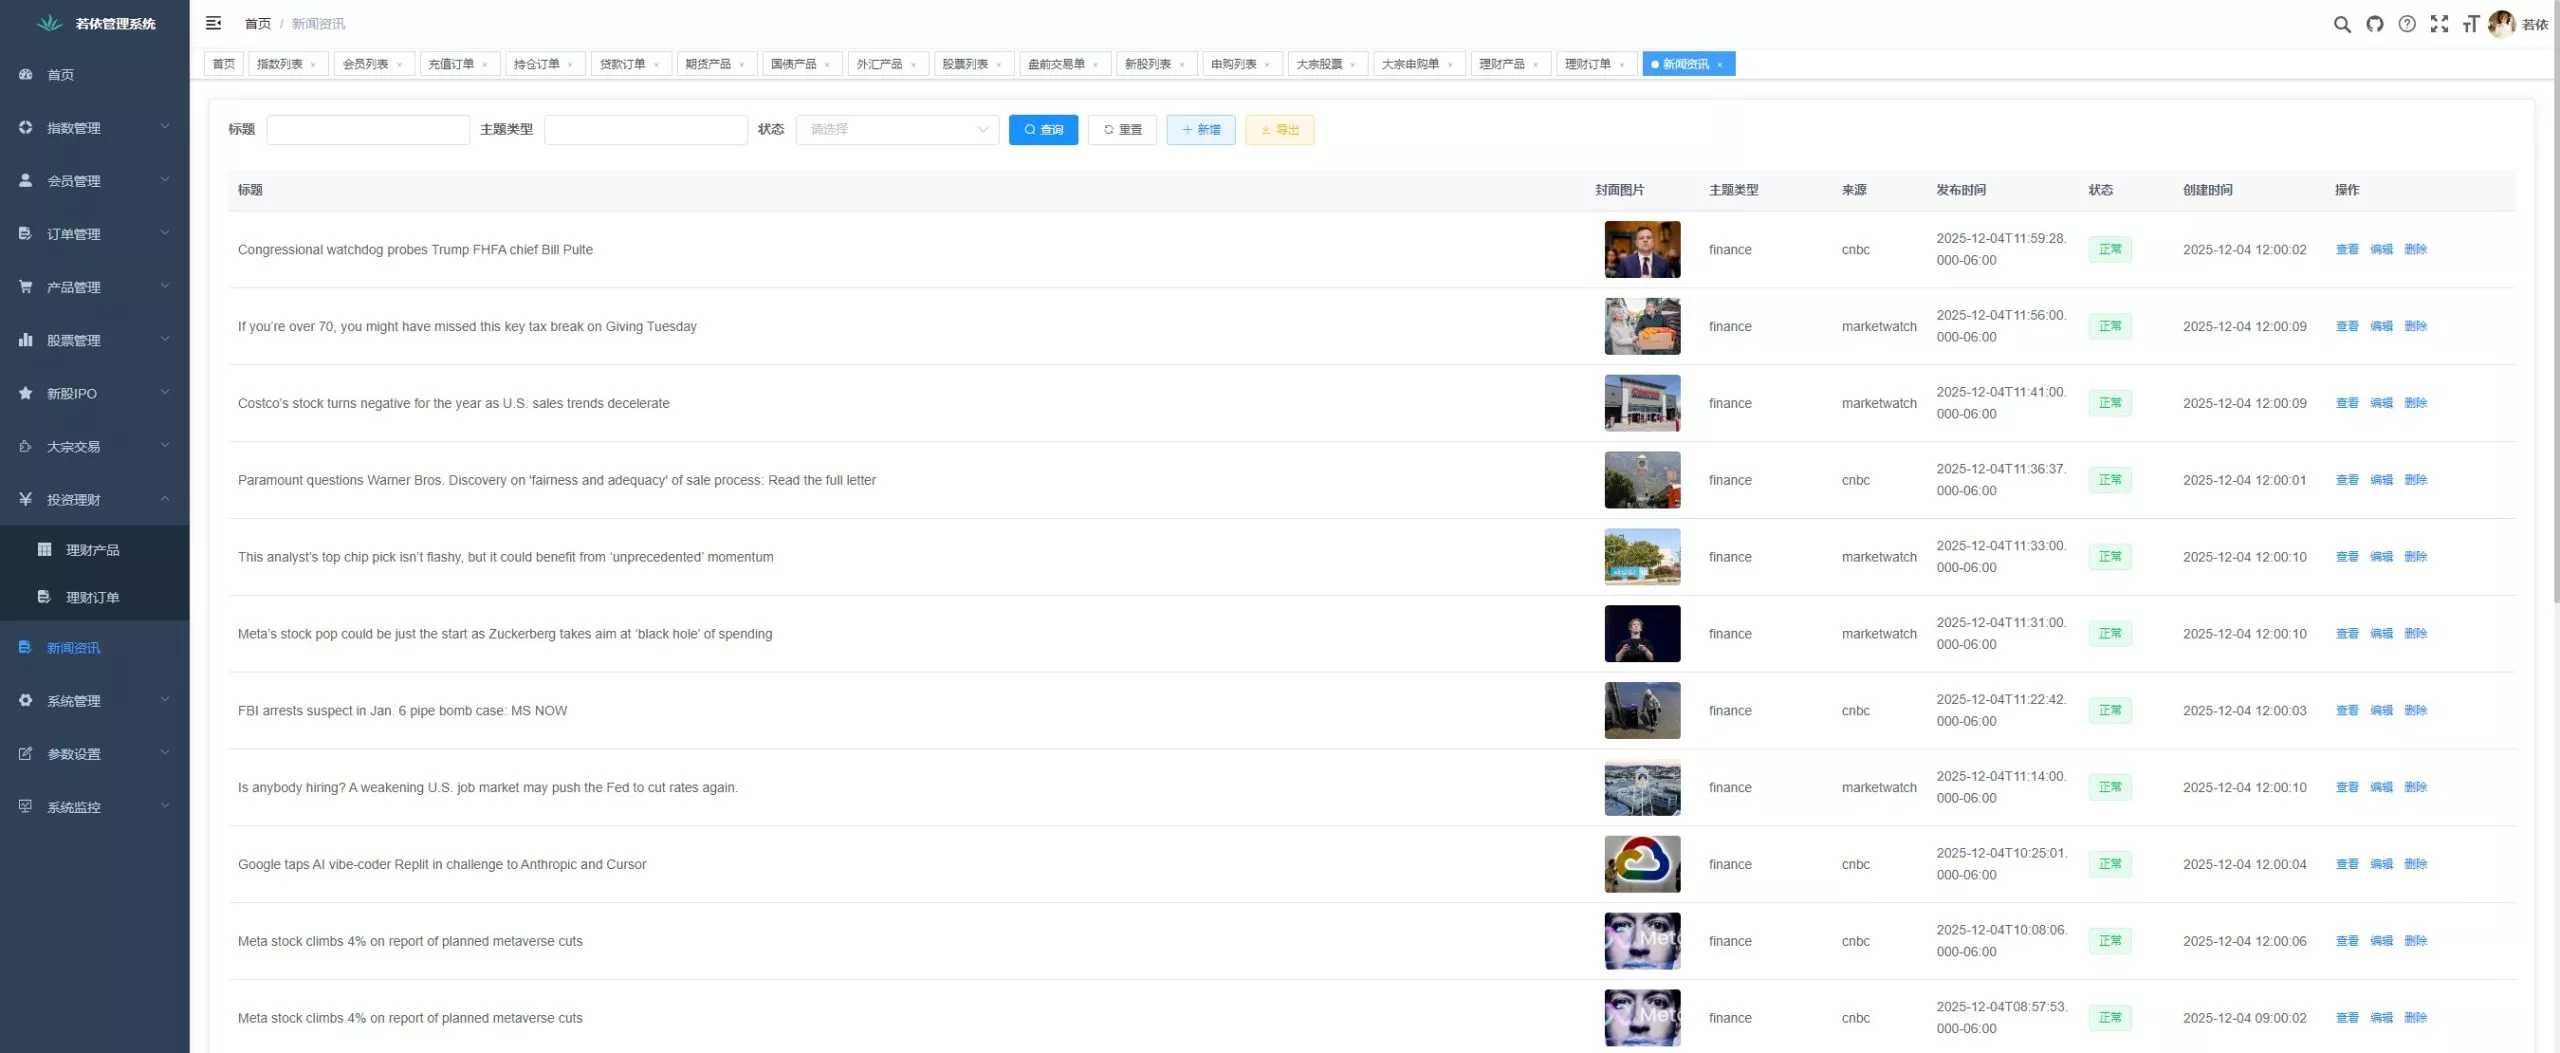Open the font size setting icon
This screenshot has width=2560, height=1053.
[x=2470, y=24]
